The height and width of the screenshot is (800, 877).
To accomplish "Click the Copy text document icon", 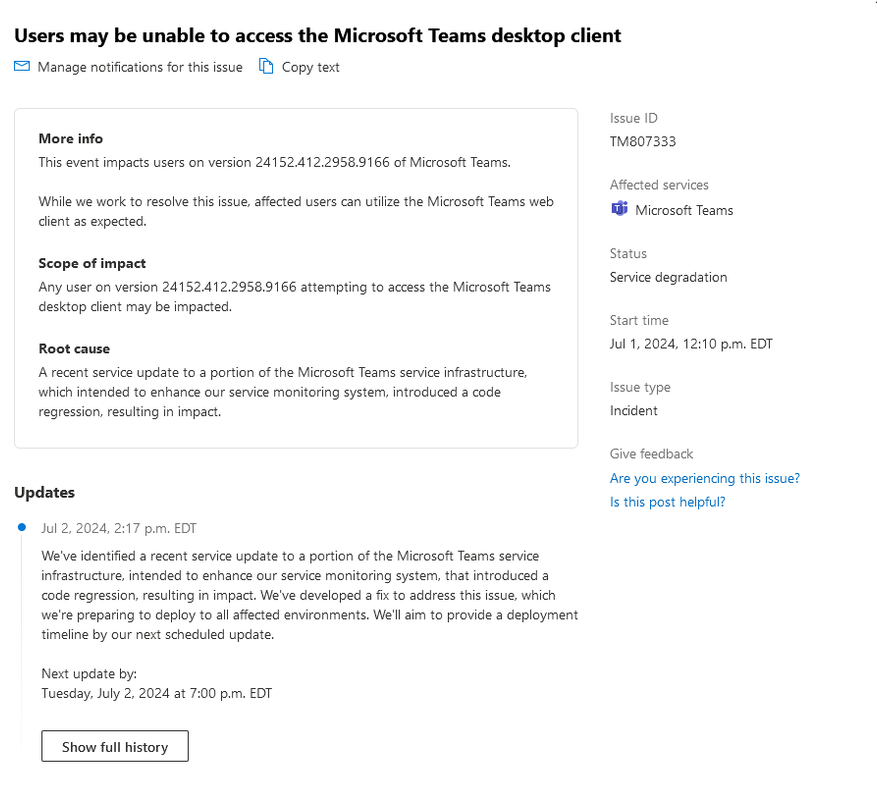I will tap(266, 67).
